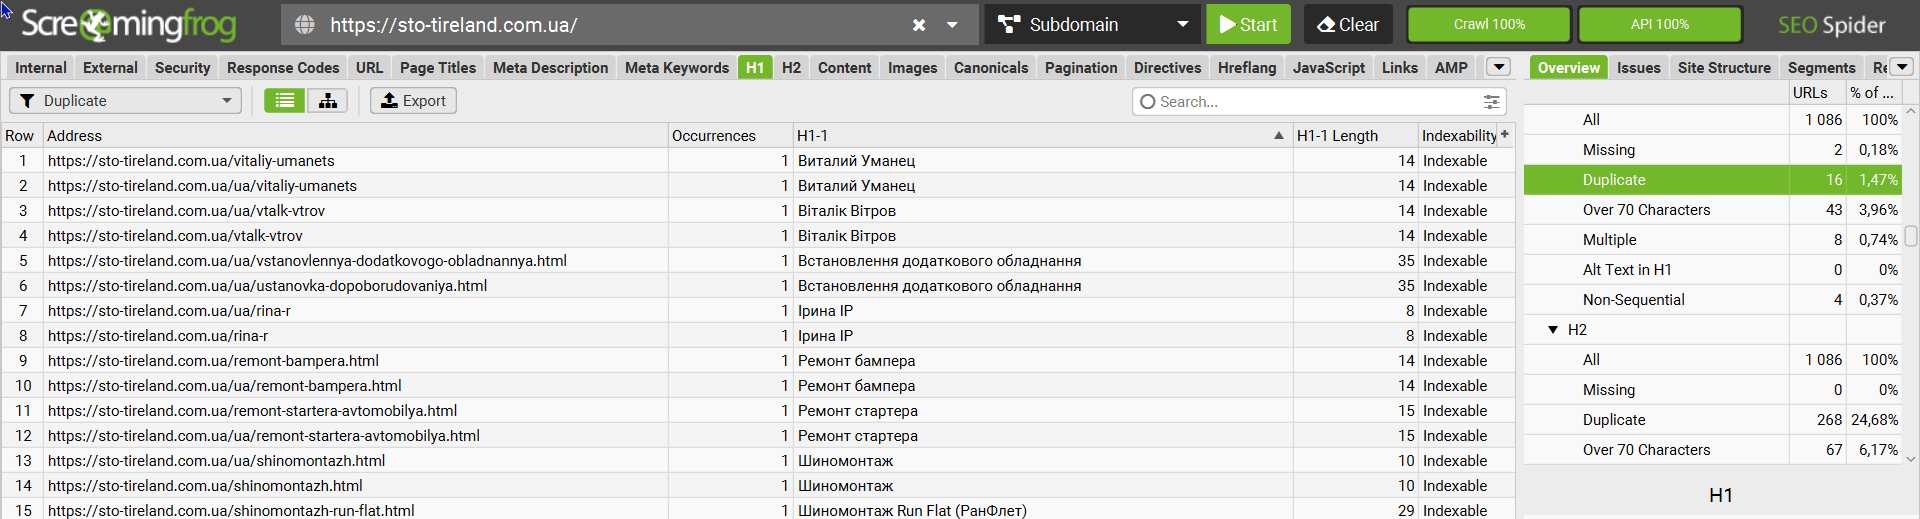Image resolution: width=1920 pixels, height=519 pixels.
Task: Click the Crawl 100% progress bar
Action: [1489, 25]
